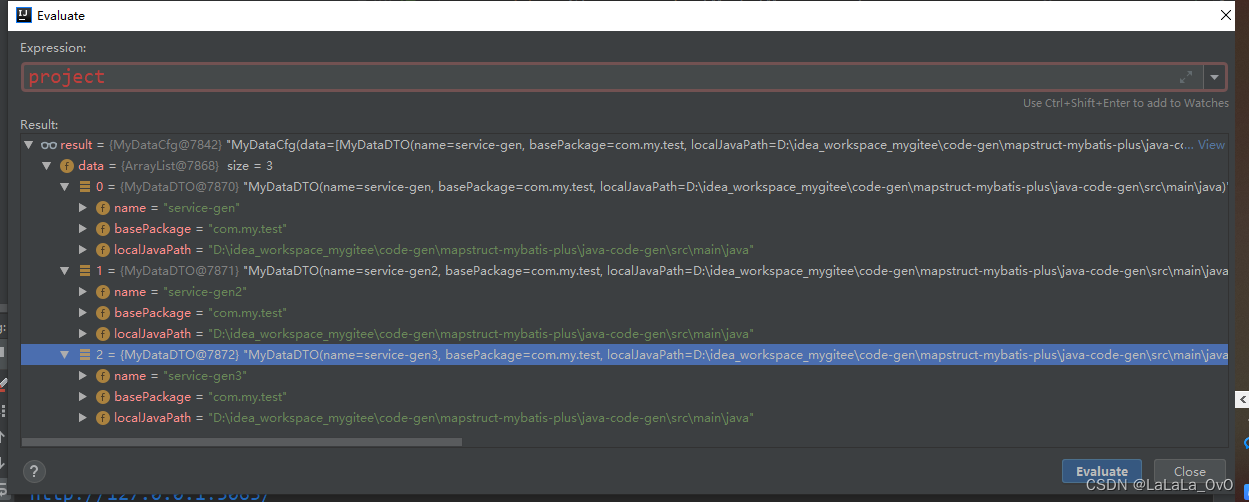
Task: Expand name = "service-gen3" field
Action: pyautogui.click(x=84, y=376)
